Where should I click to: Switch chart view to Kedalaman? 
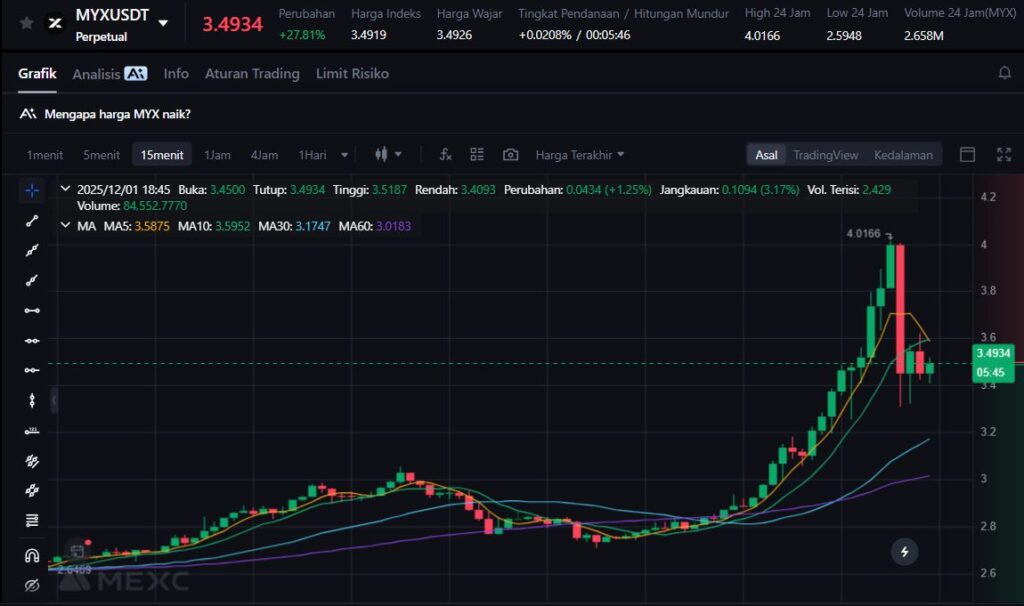[902, 155]
